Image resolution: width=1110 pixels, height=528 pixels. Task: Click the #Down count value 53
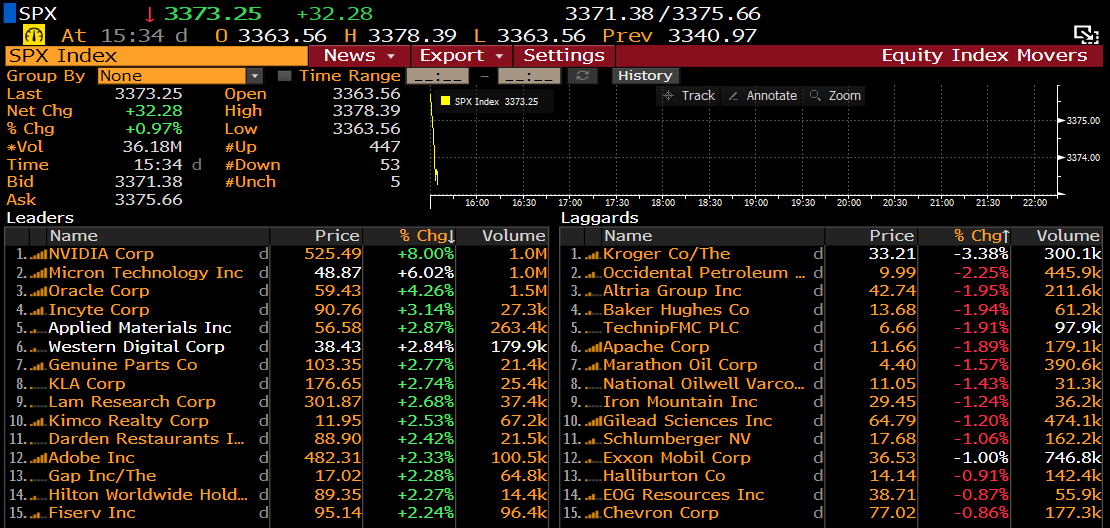pyautogui.click(x=390, y=165)
